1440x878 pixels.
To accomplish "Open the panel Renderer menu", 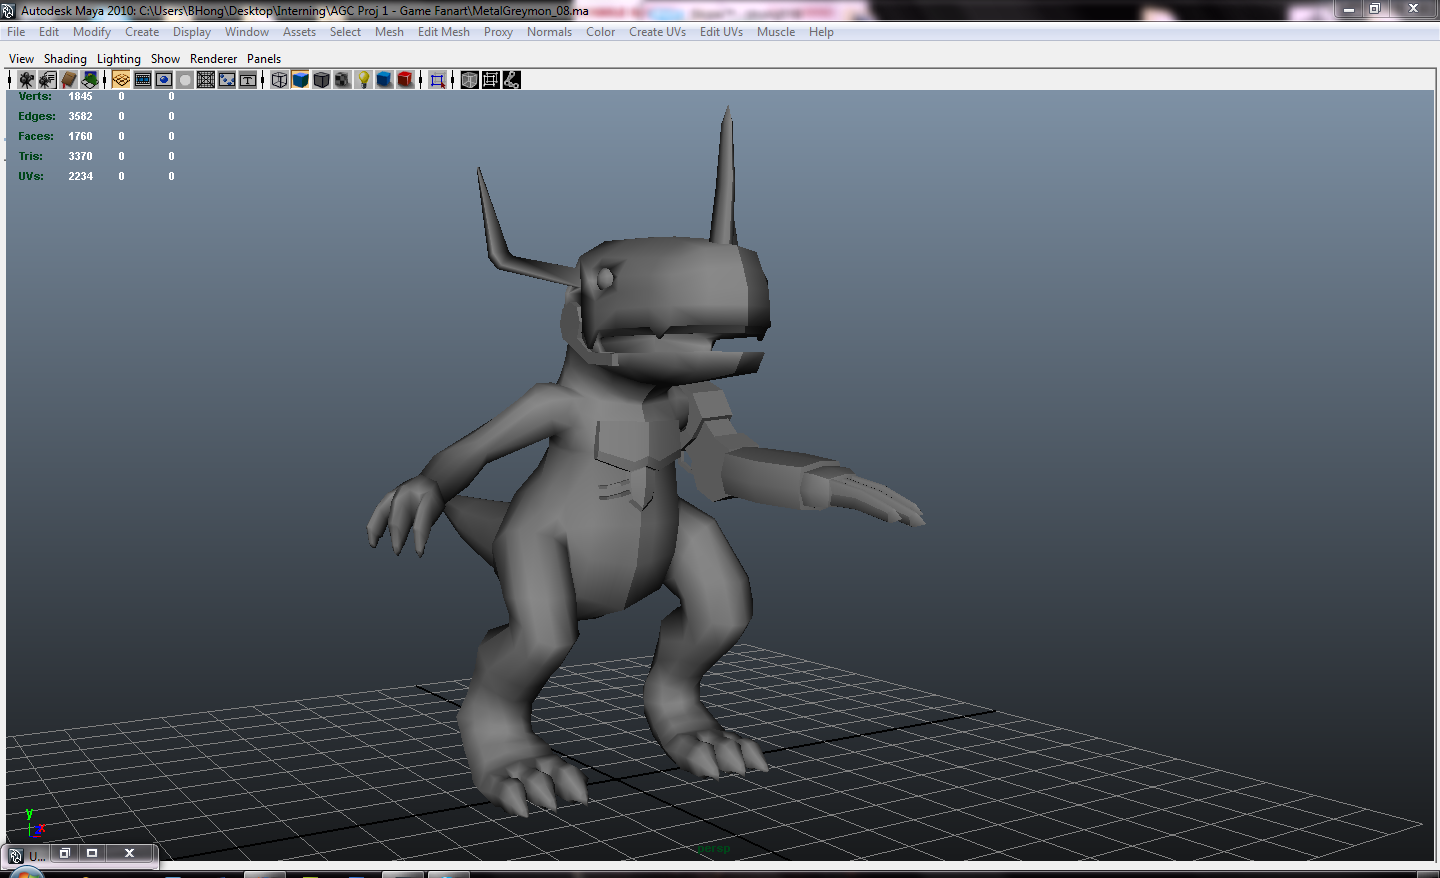I will (214, 59).
